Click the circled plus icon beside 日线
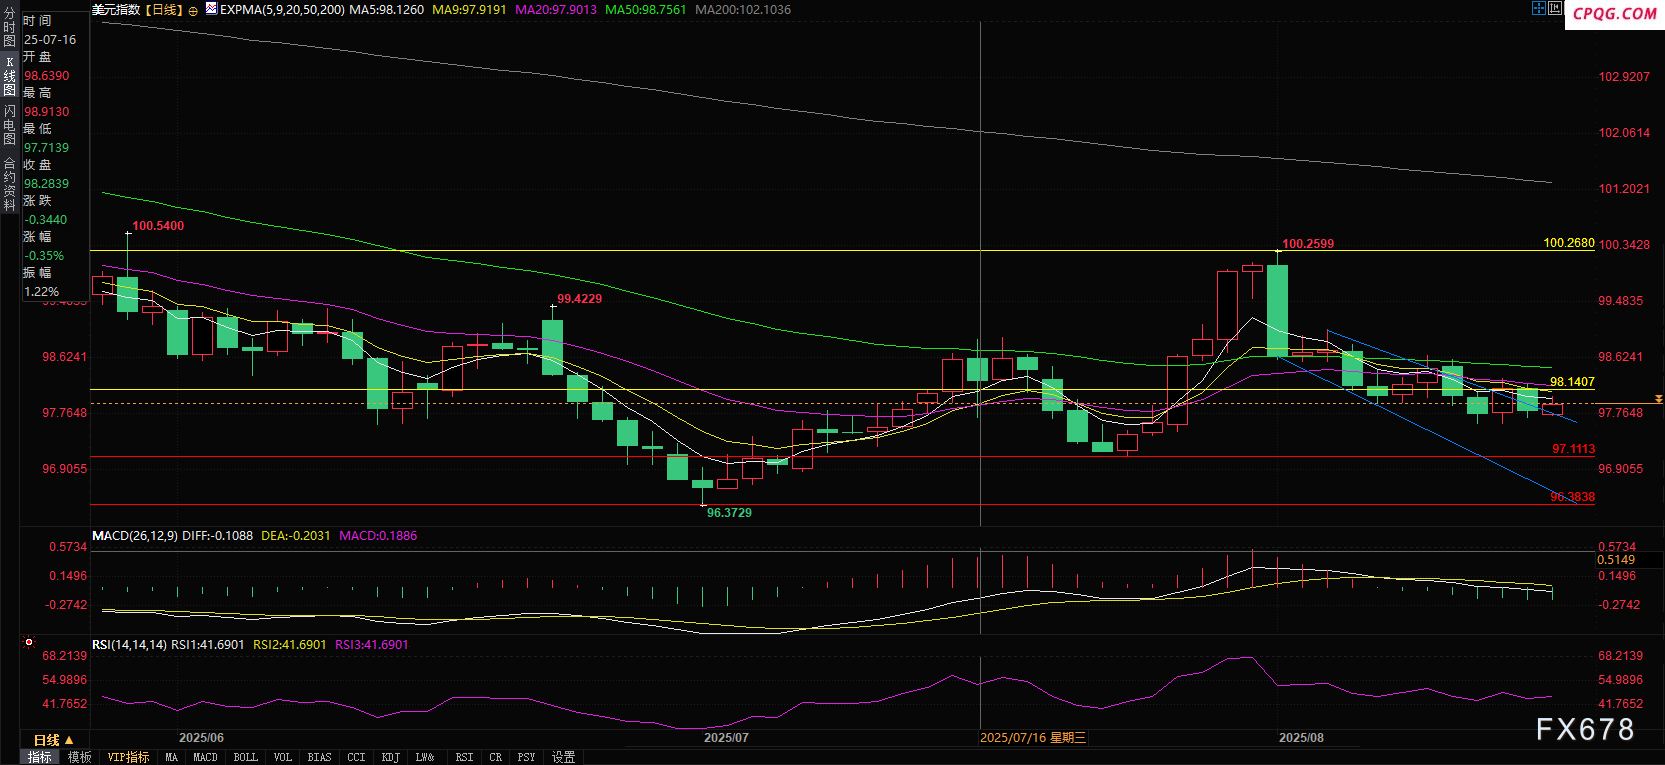This screenshot has height=765, width=1665. [193, 10]
